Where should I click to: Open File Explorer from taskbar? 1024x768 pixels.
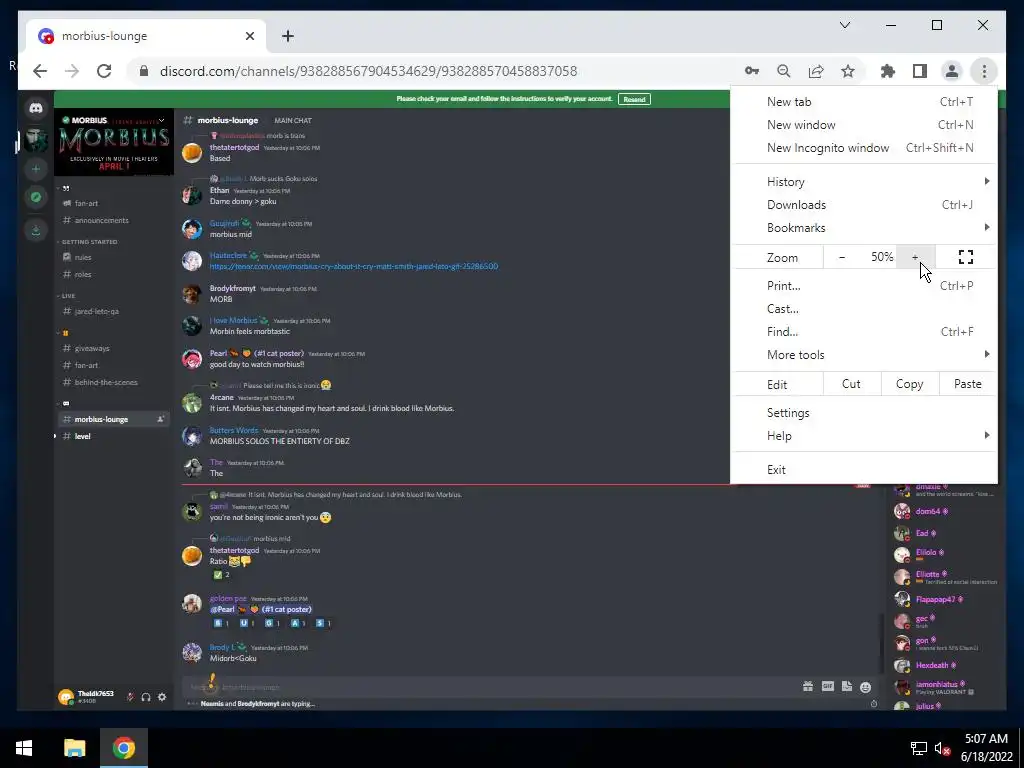pyautogui.click(x=74, y=748)
